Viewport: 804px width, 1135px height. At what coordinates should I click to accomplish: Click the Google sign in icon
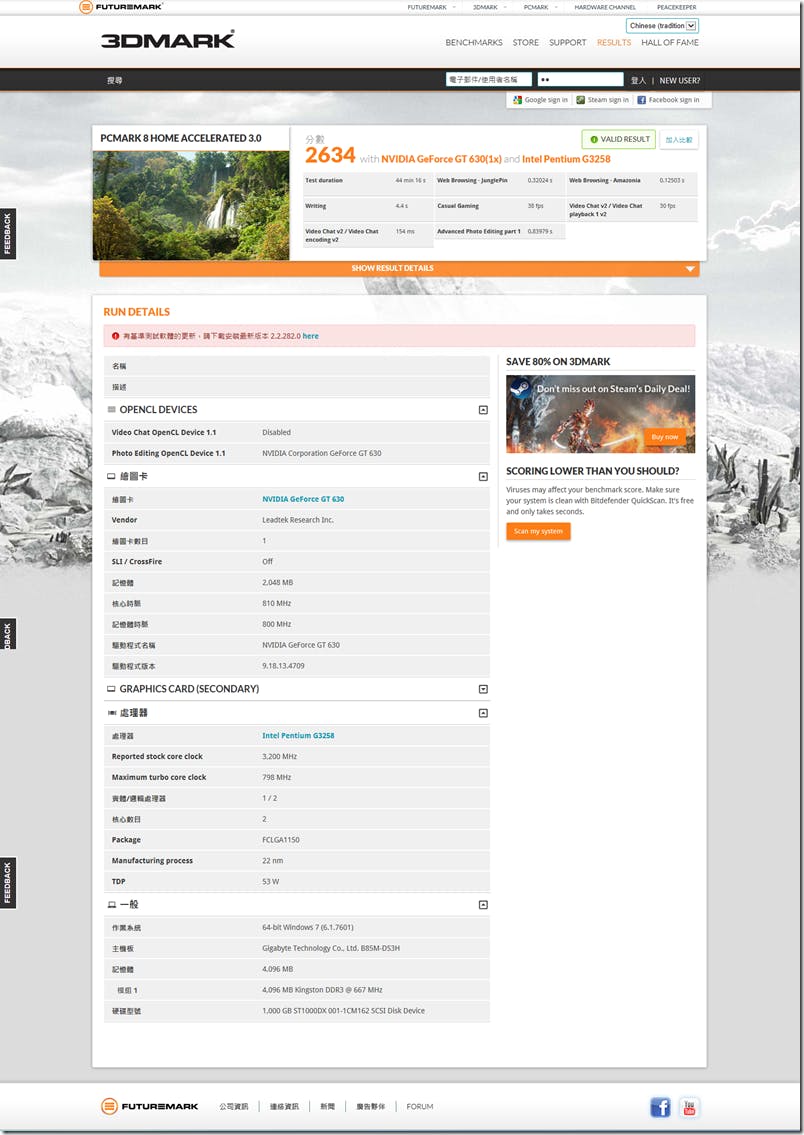(x=517, y=100)
